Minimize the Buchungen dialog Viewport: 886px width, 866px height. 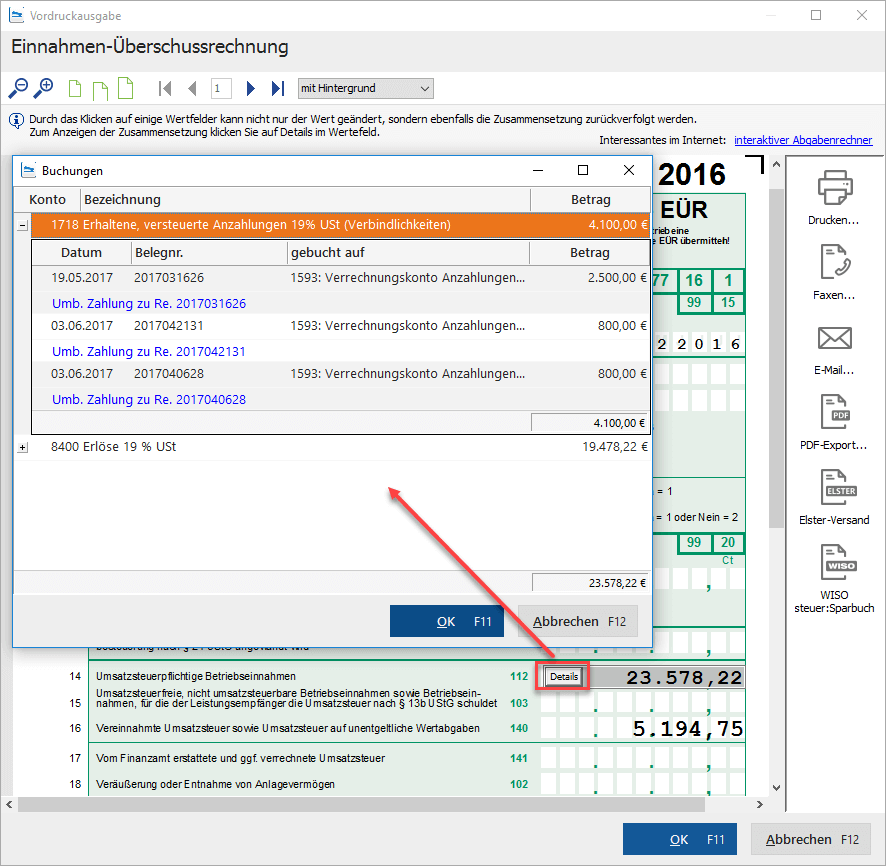[x=538, y=170]
